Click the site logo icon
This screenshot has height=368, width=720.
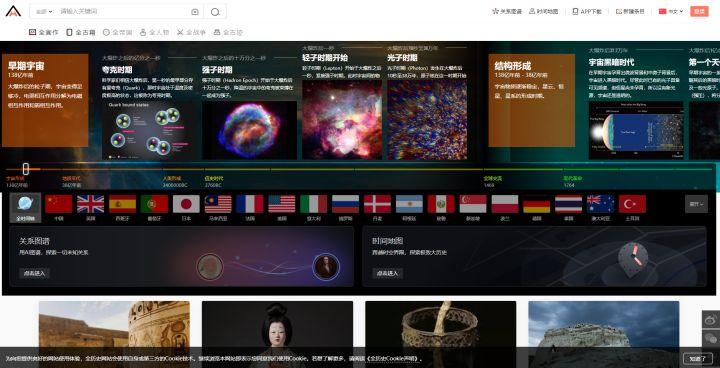[x=13, y=11]
